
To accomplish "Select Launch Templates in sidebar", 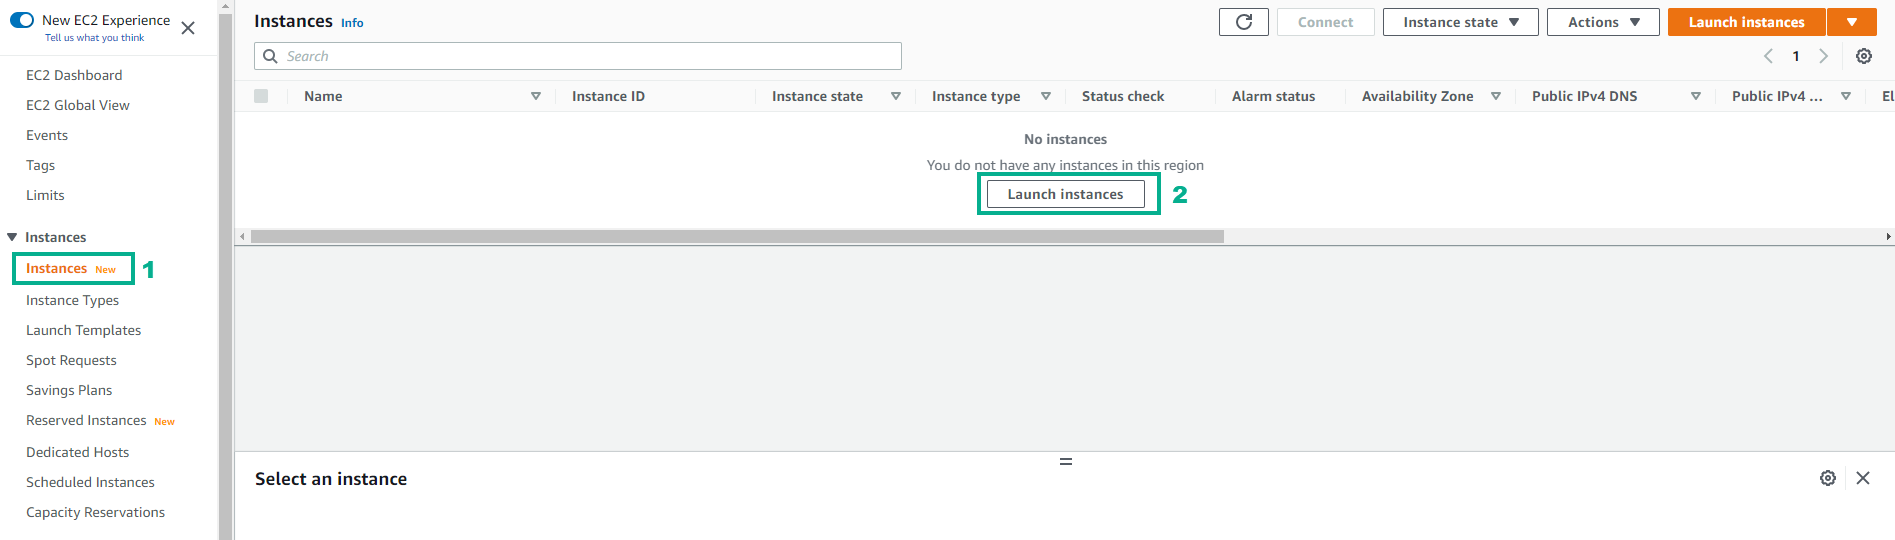I will [x=83, y=330].
